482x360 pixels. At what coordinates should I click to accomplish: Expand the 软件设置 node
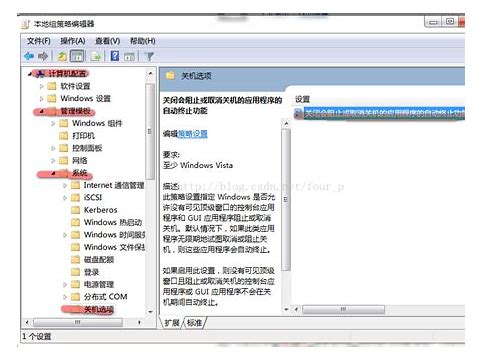(41, 86)
